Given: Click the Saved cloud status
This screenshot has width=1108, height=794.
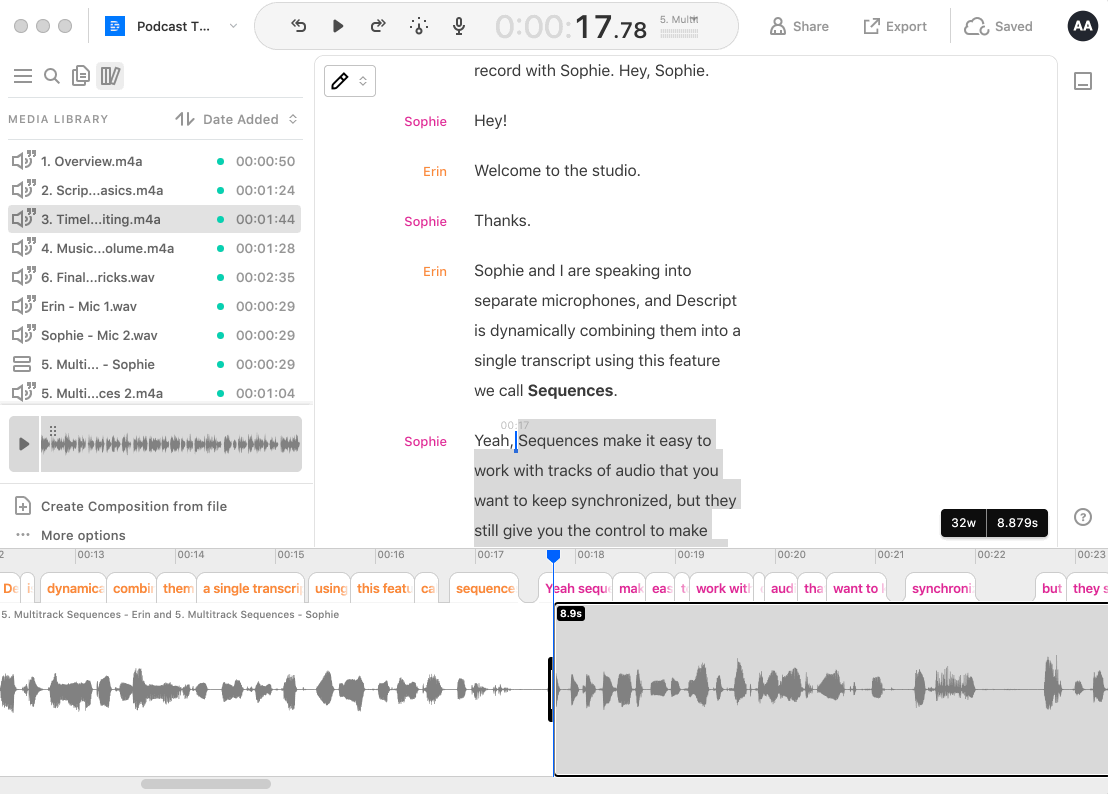Looking at the screenshot, I should pyautogui.click(x=998, y=26).
